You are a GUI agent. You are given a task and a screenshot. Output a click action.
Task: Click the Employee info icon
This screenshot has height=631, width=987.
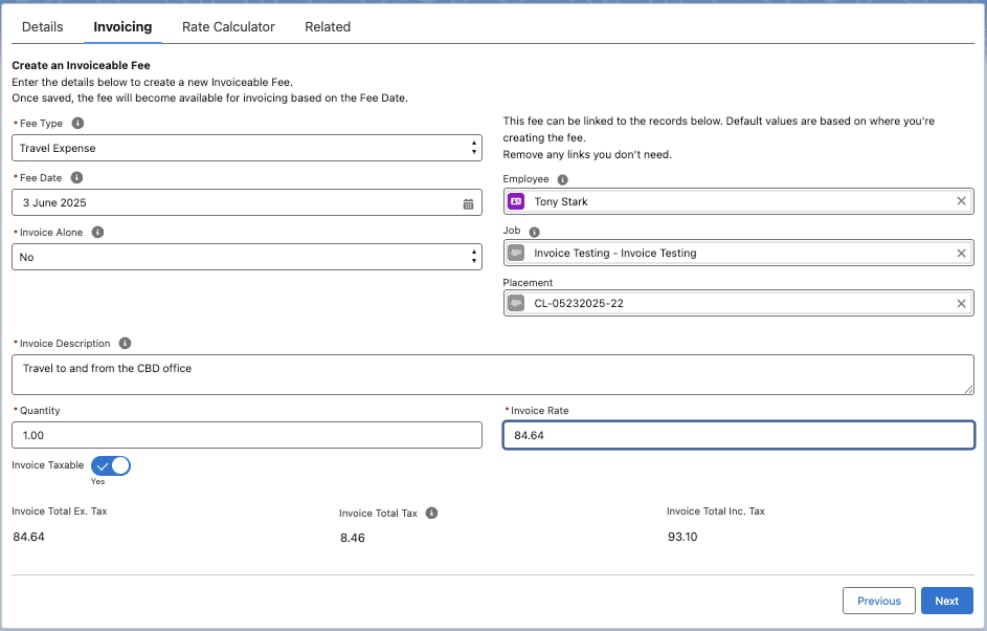click(x=563, y=179)
